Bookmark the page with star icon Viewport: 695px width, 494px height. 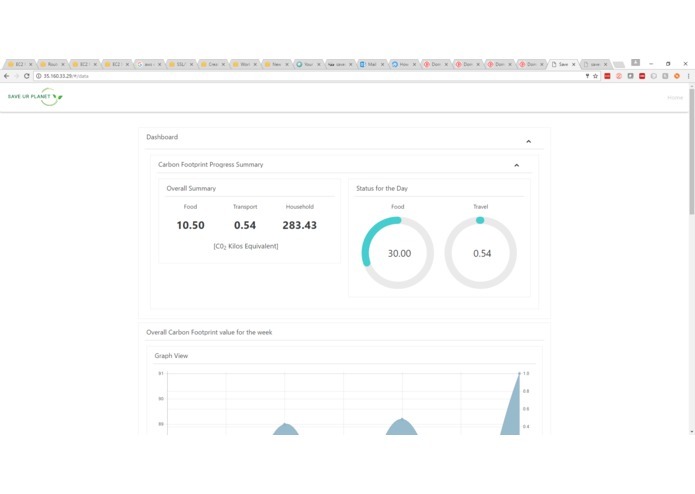(595, 76)
